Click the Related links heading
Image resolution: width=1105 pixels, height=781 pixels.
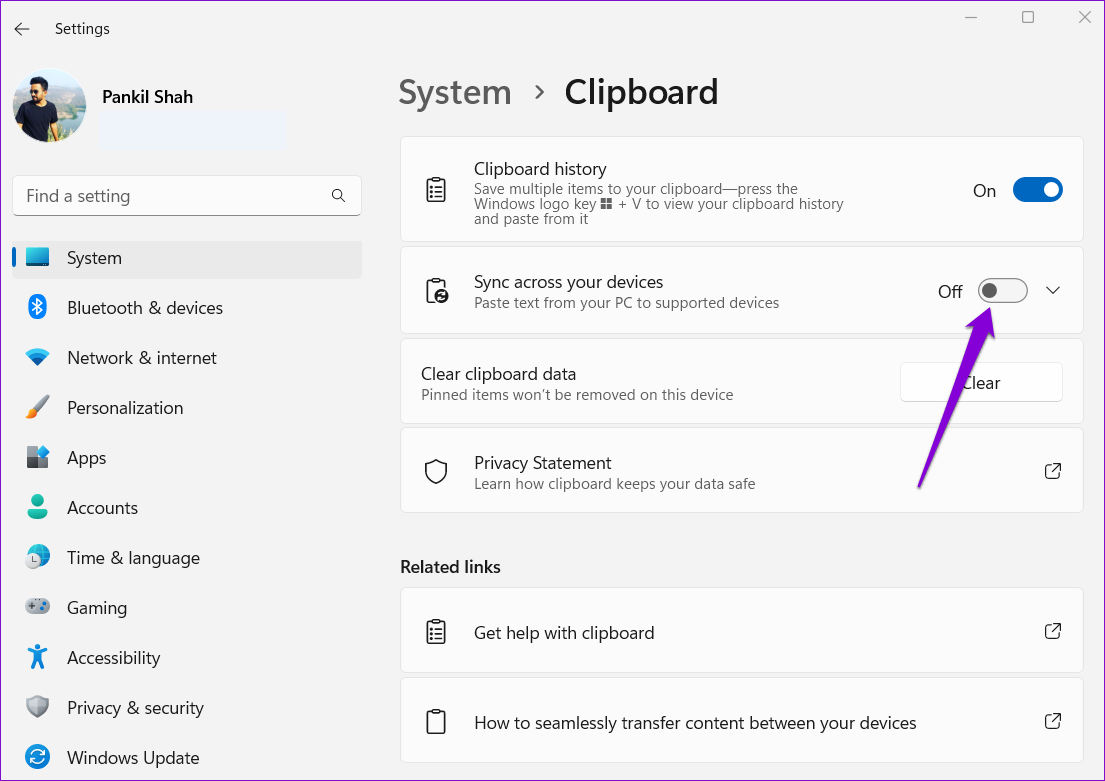[x=450, y=567]
